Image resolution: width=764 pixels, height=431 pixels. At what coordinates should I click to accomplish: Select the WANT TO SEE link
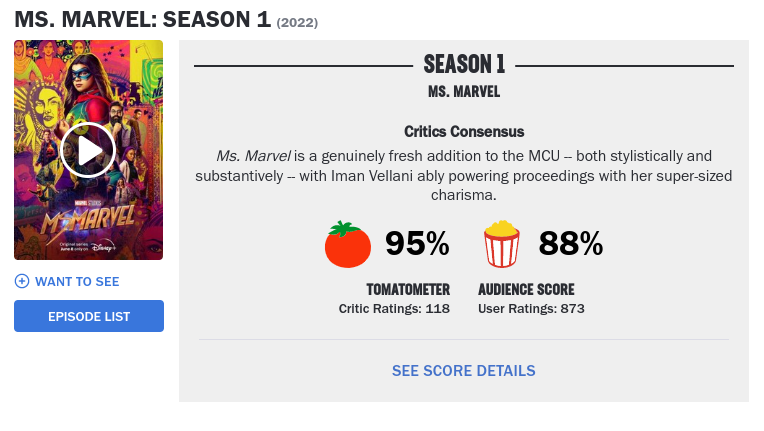[x=77, y=281]
